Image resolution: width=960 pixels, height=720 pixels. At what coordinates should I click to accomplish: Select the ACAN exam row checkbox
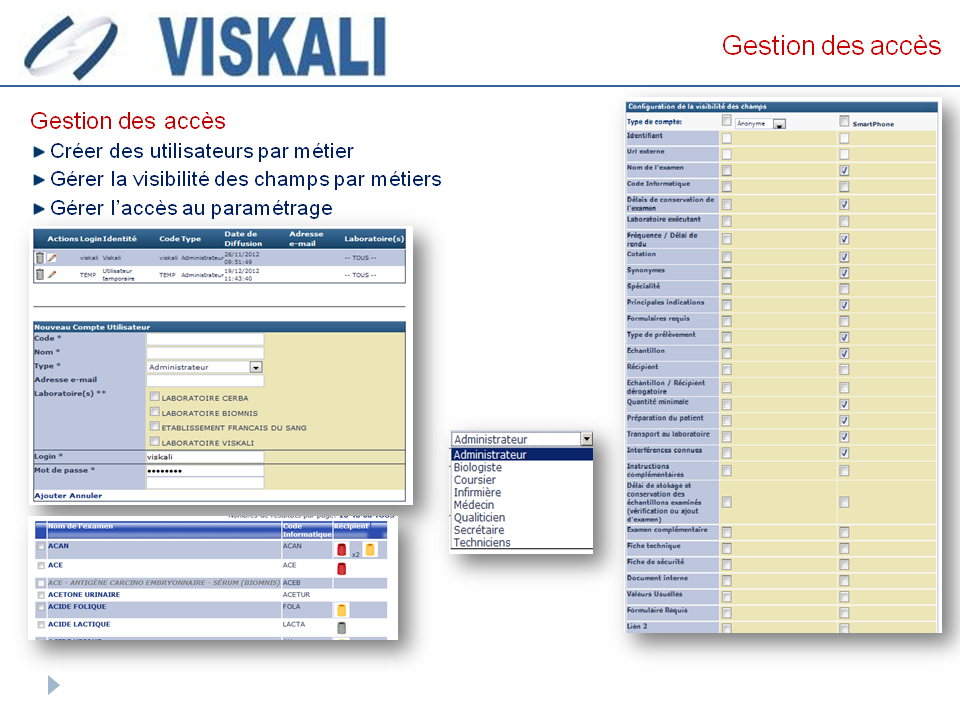[41, 547]
